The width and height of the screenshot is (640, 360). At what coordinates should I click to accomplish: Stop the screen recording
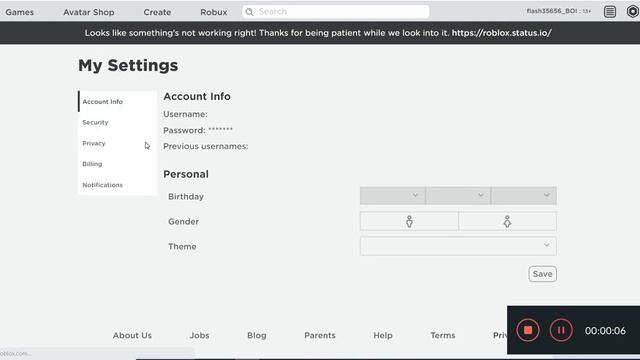coord(528,330)
